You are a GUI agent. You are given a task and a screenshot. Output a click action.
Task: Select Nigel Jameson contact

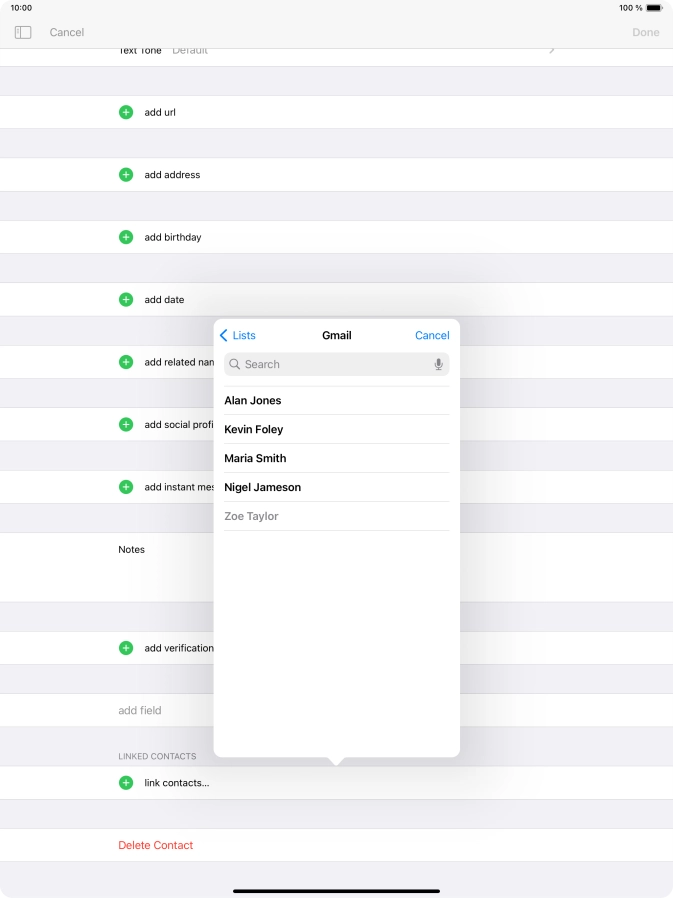coord(262,488)
